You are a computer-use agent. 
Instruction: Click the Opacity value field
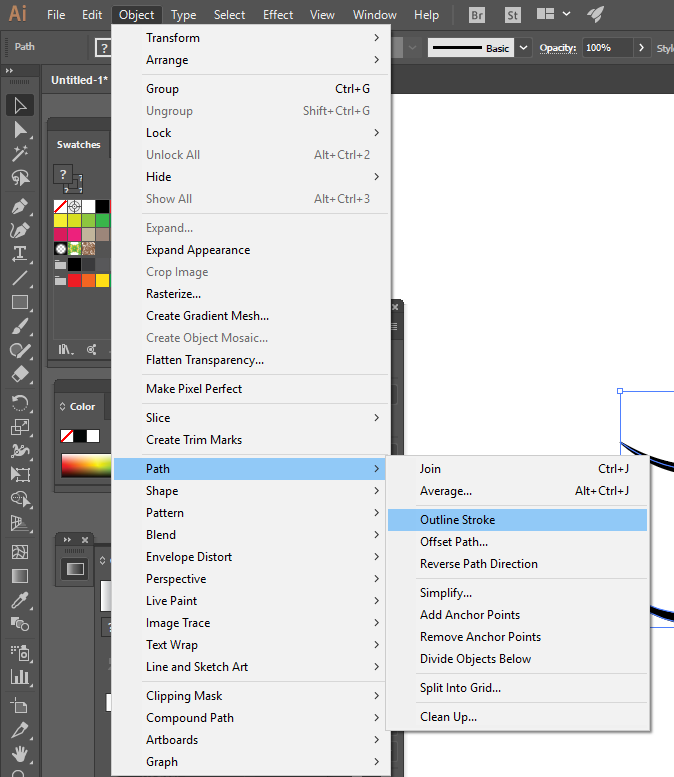point(608,48)
